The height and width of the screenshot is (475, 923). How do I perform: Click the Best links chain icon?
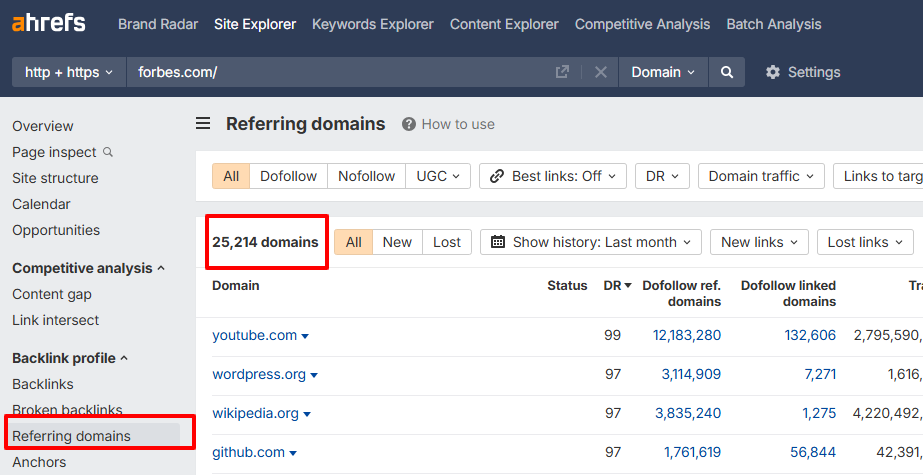point(497,176)
